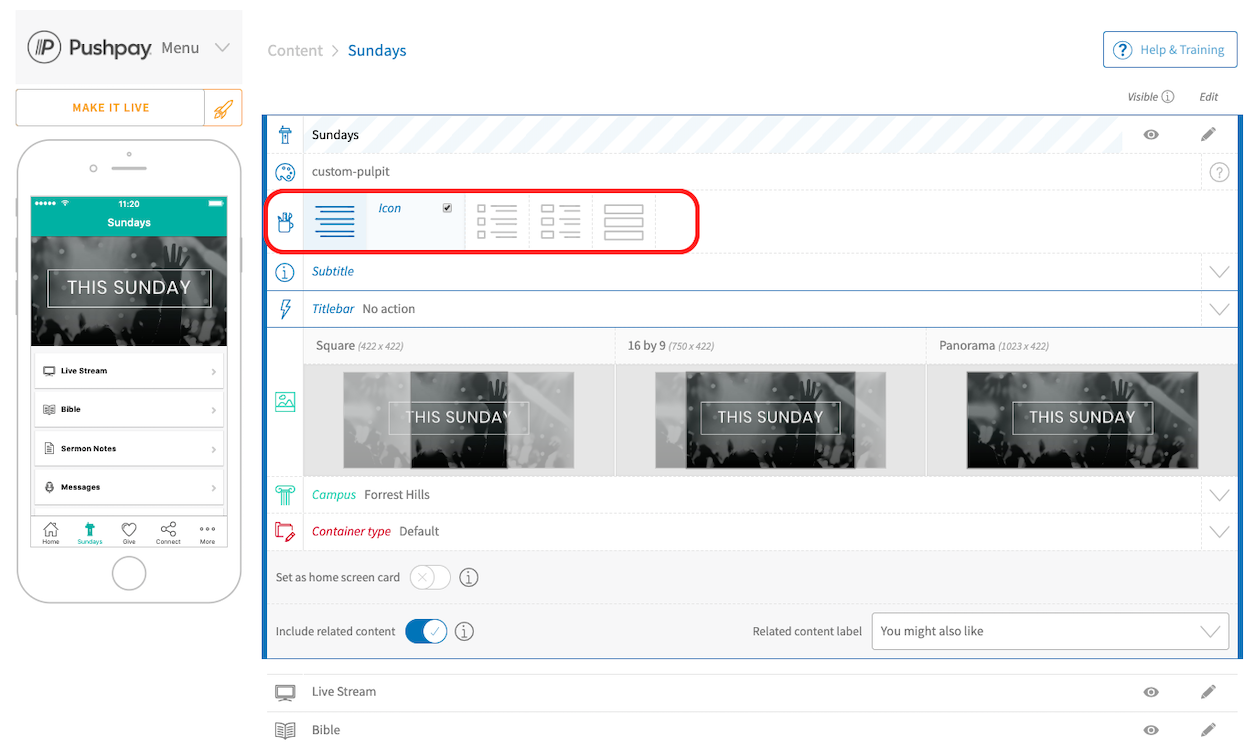Select the stacked bars layout option
Viewport: 1255px width, 748px height.
point(623,221)
